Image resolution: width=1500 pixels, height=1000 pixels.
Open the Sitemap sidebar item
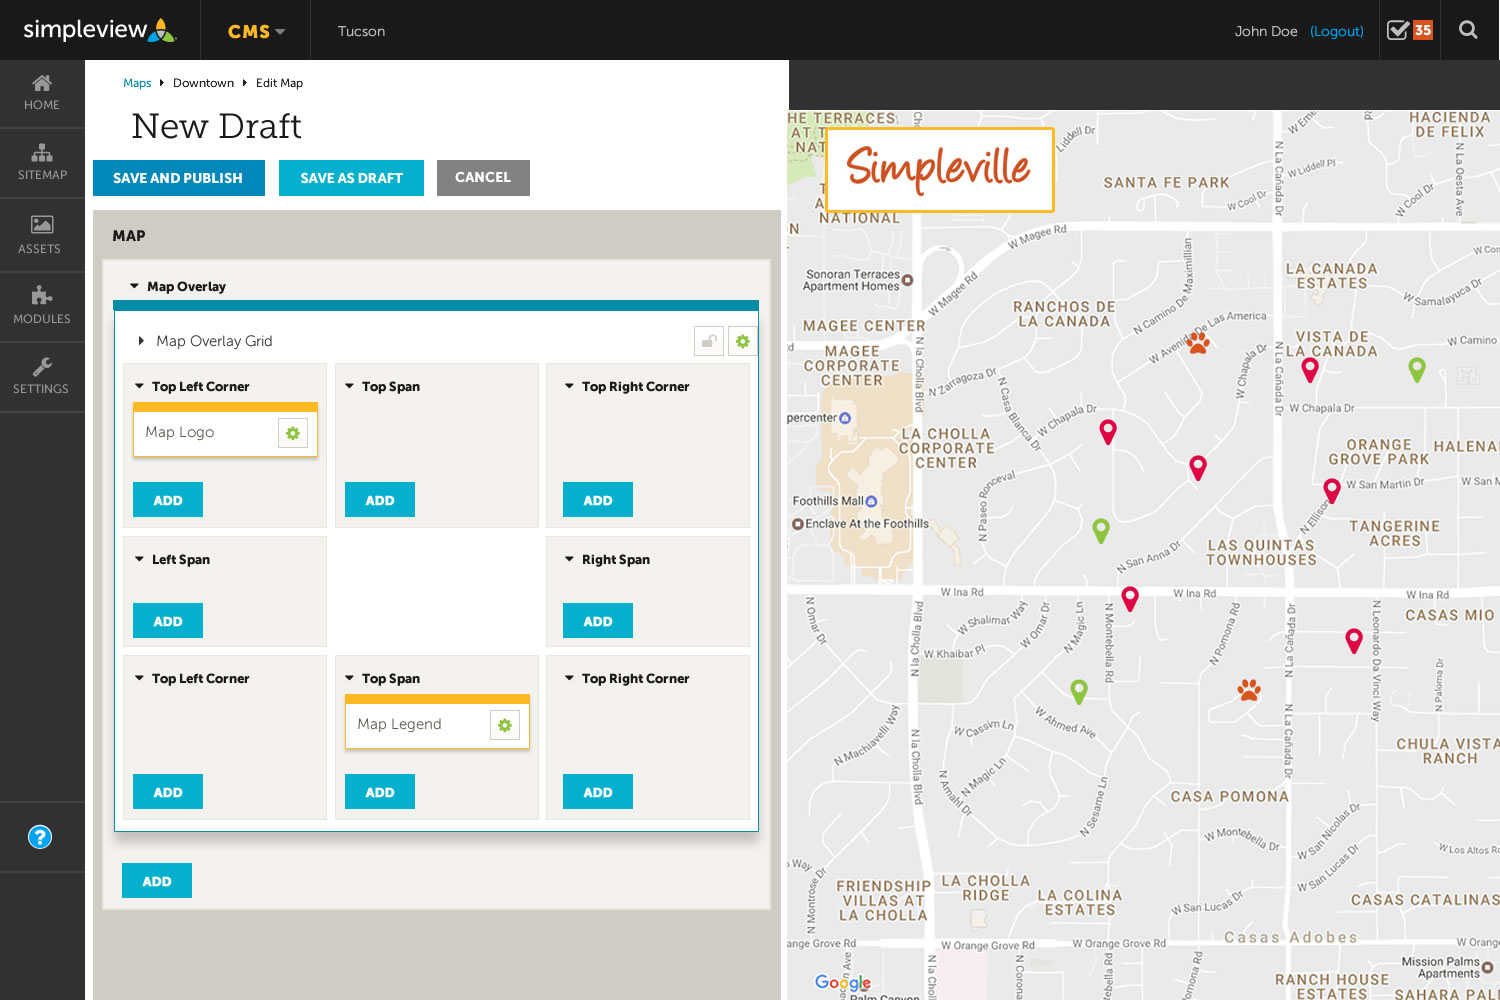pyautogui.click(x=42, y=163)
